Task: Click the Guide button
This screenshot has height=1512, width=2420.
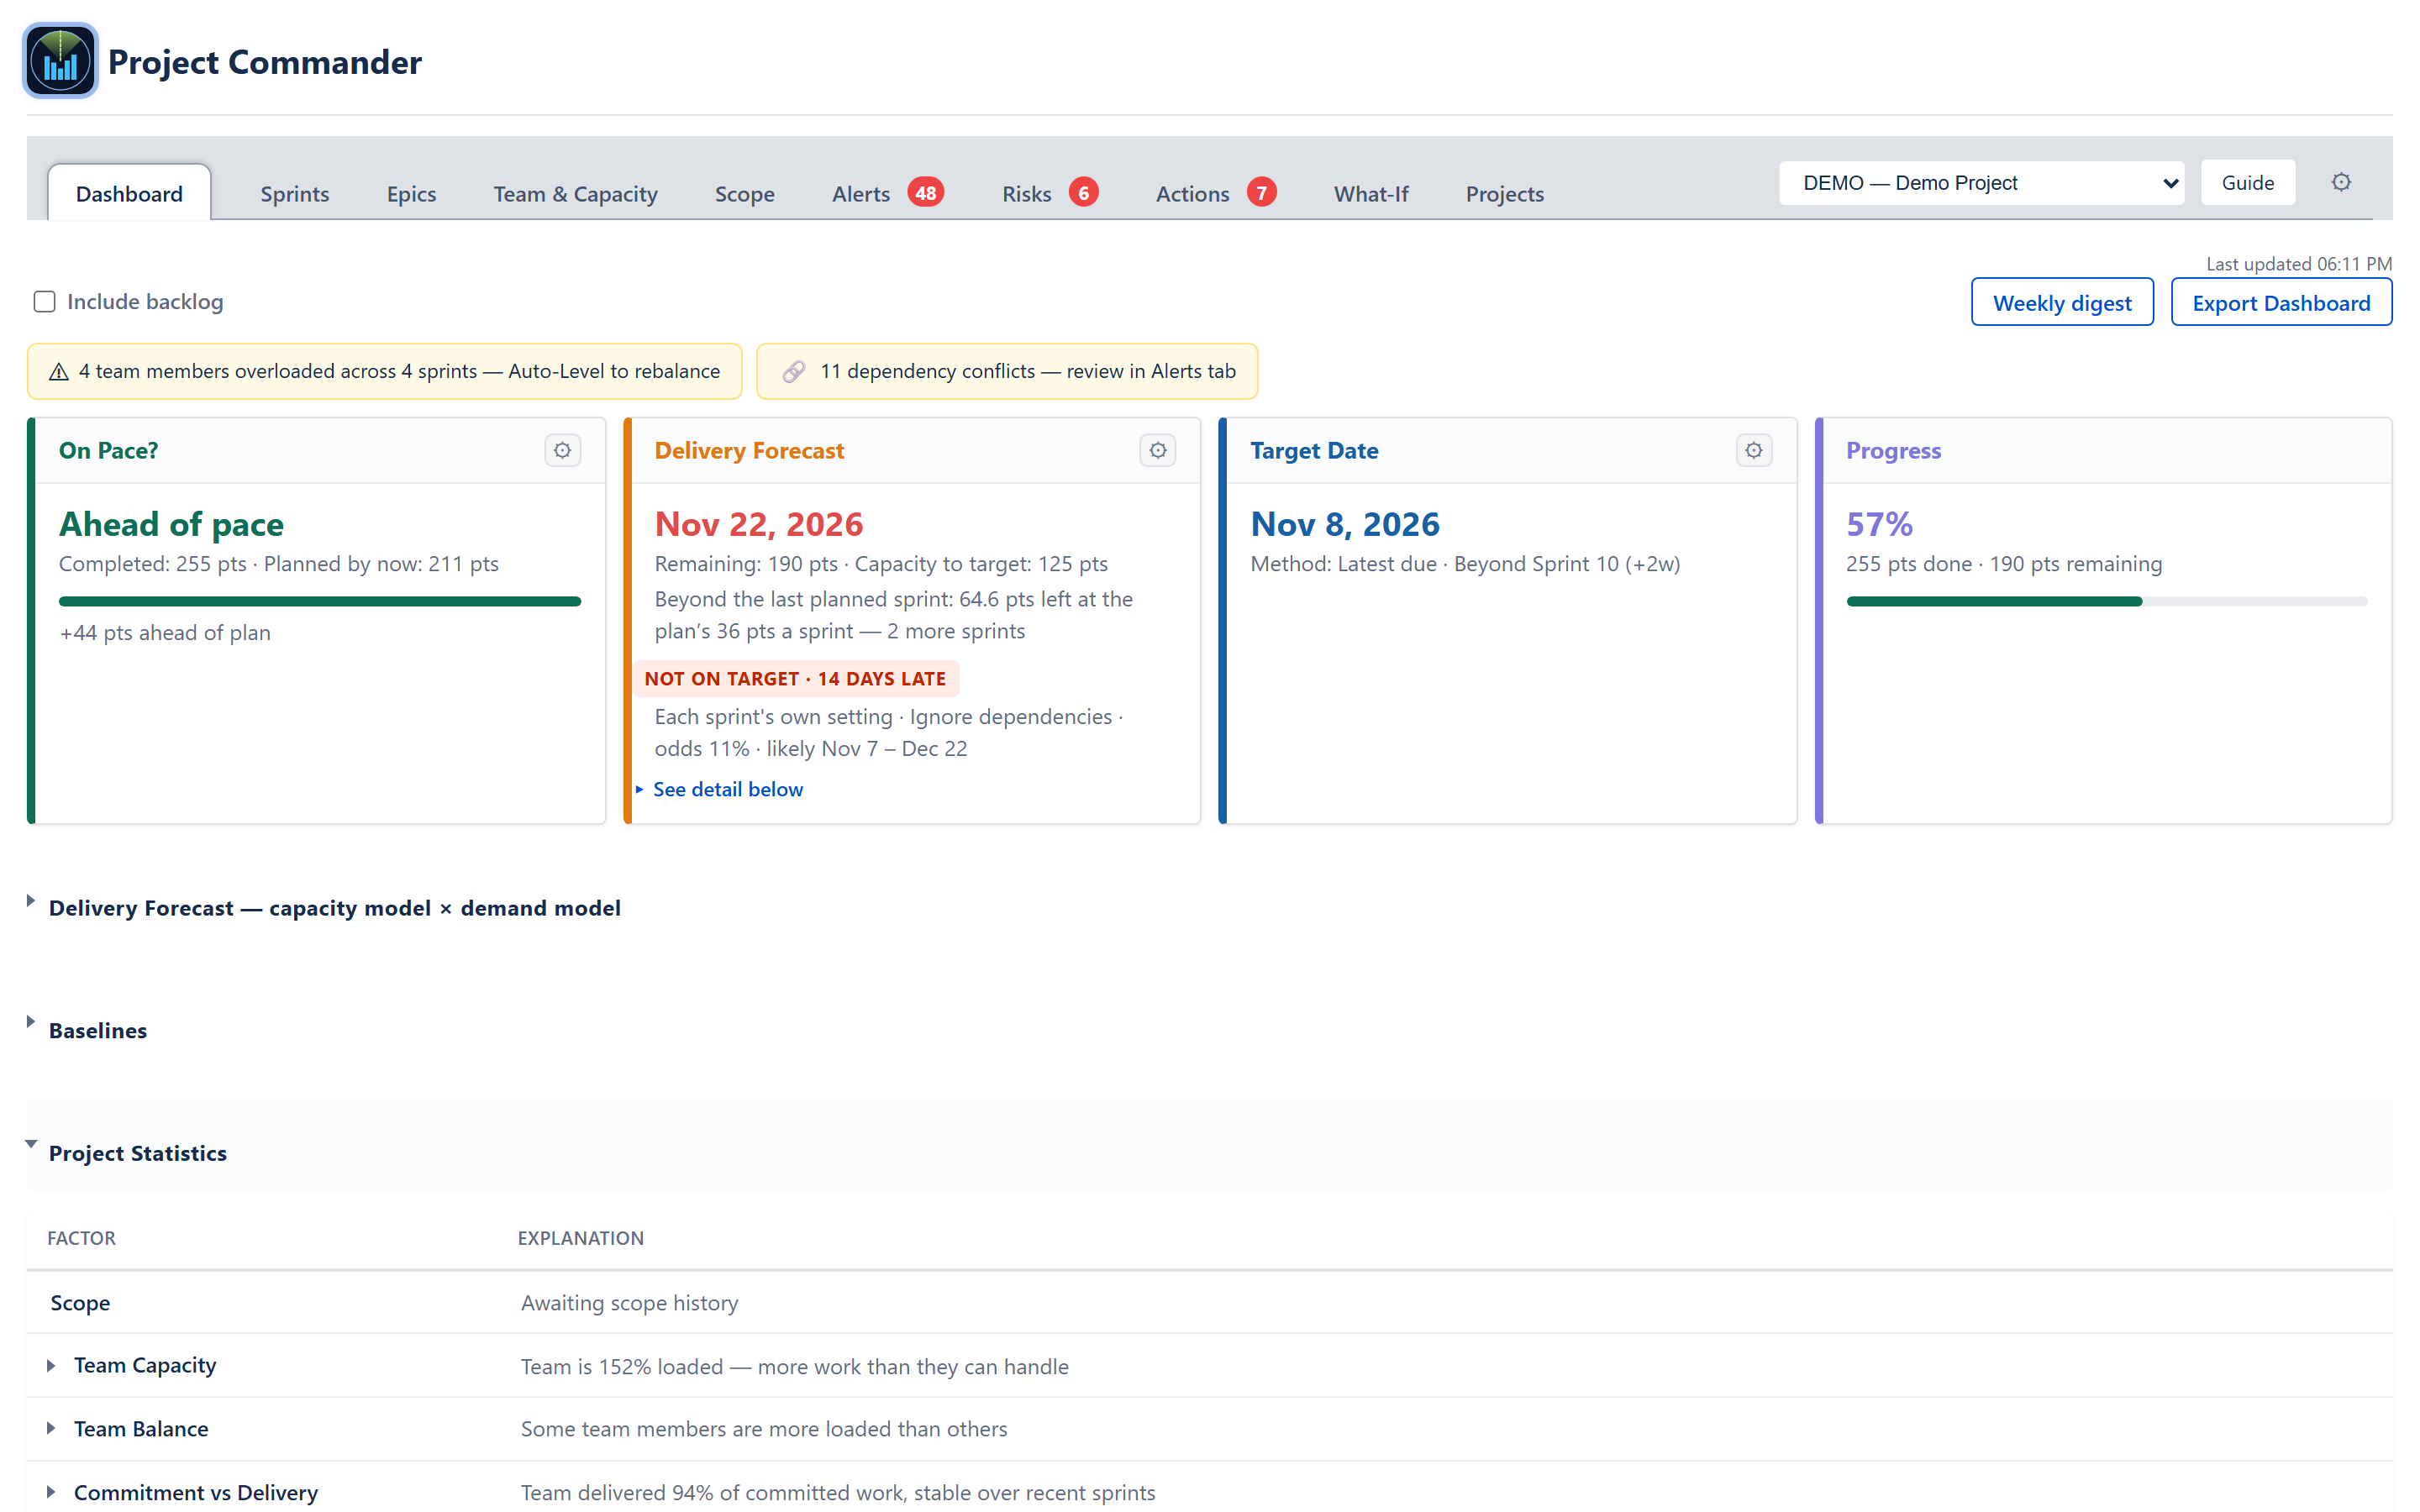Action: [2247, 183]
